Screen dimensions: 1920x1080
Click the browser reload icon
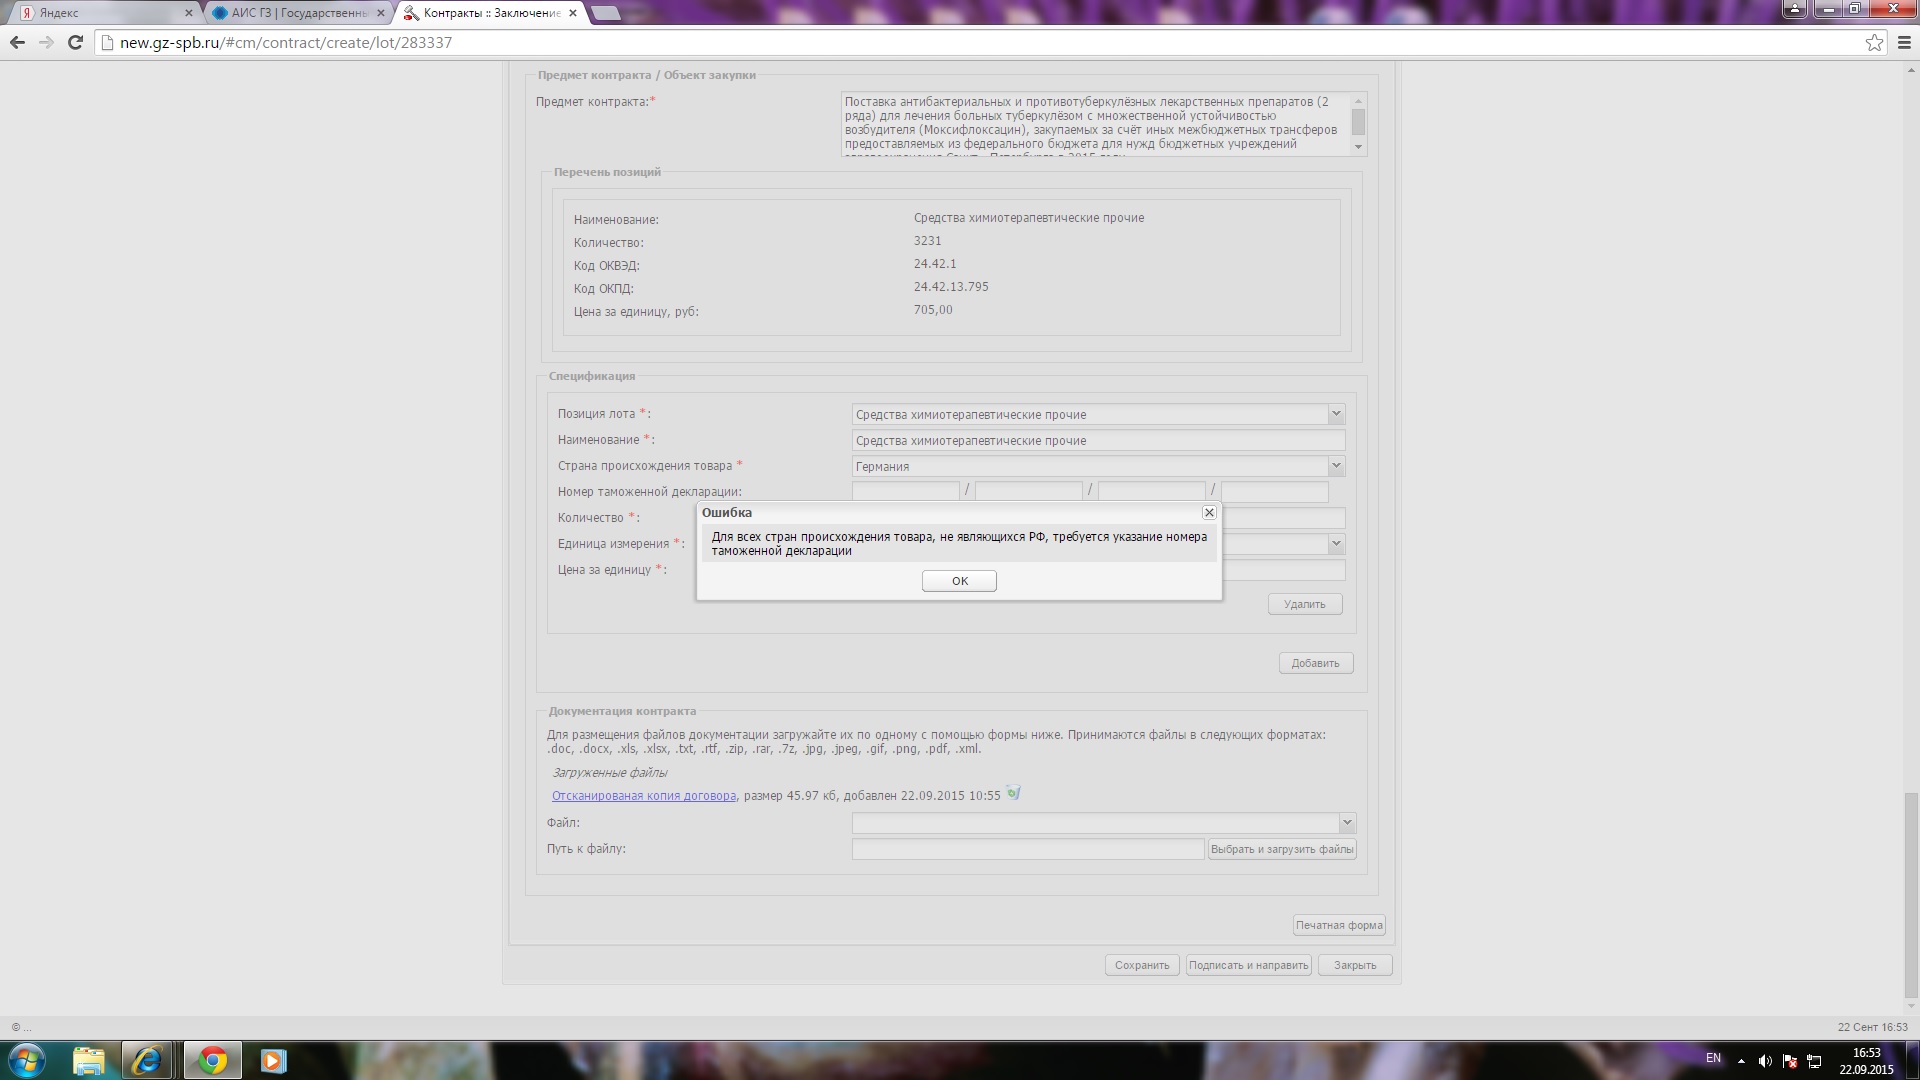(75, 42)
